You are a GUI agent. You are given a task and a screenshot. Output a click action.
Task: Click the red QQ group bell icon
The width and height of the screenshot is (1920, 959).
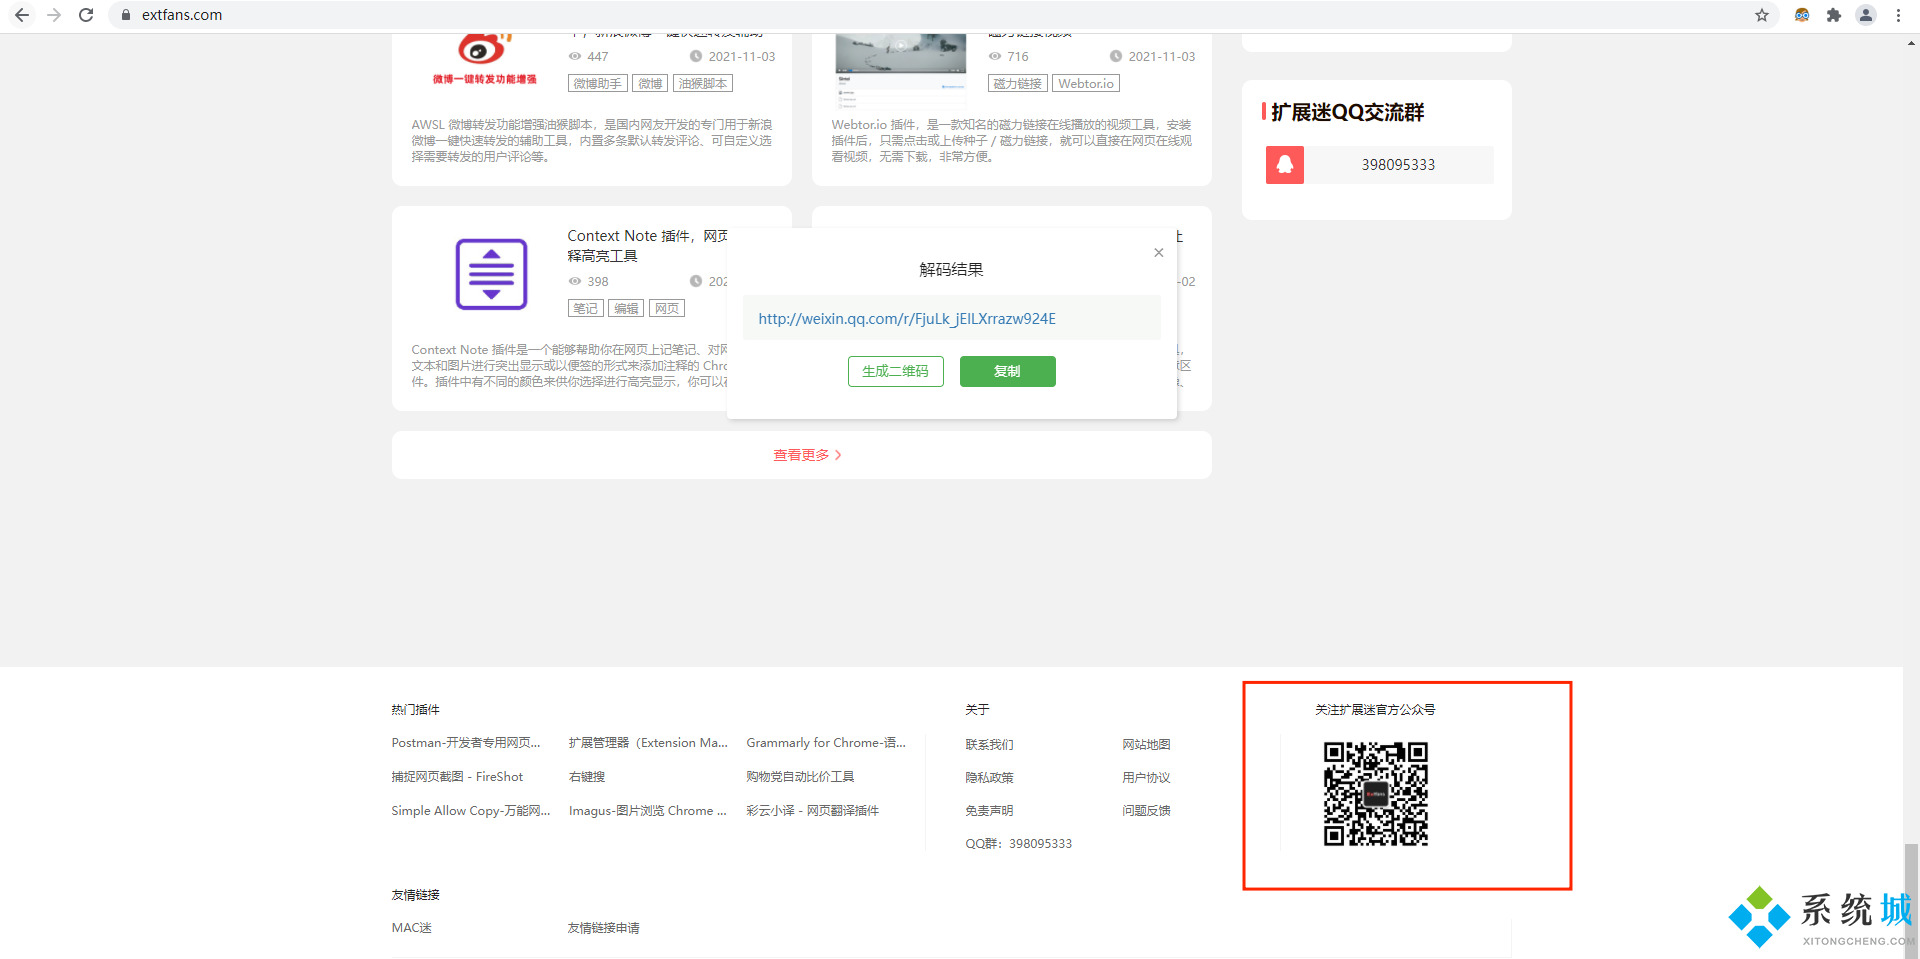(x=1285, y=165)
